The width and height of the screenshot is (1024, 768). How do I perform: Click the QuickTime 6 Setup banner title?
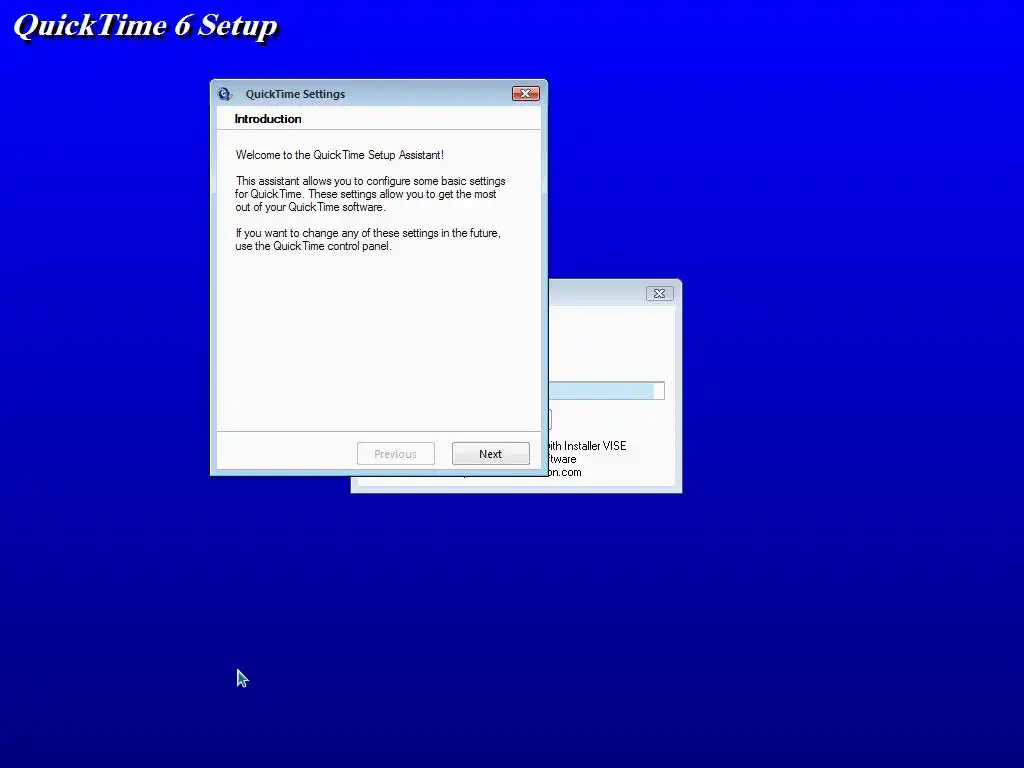(146, 26)
